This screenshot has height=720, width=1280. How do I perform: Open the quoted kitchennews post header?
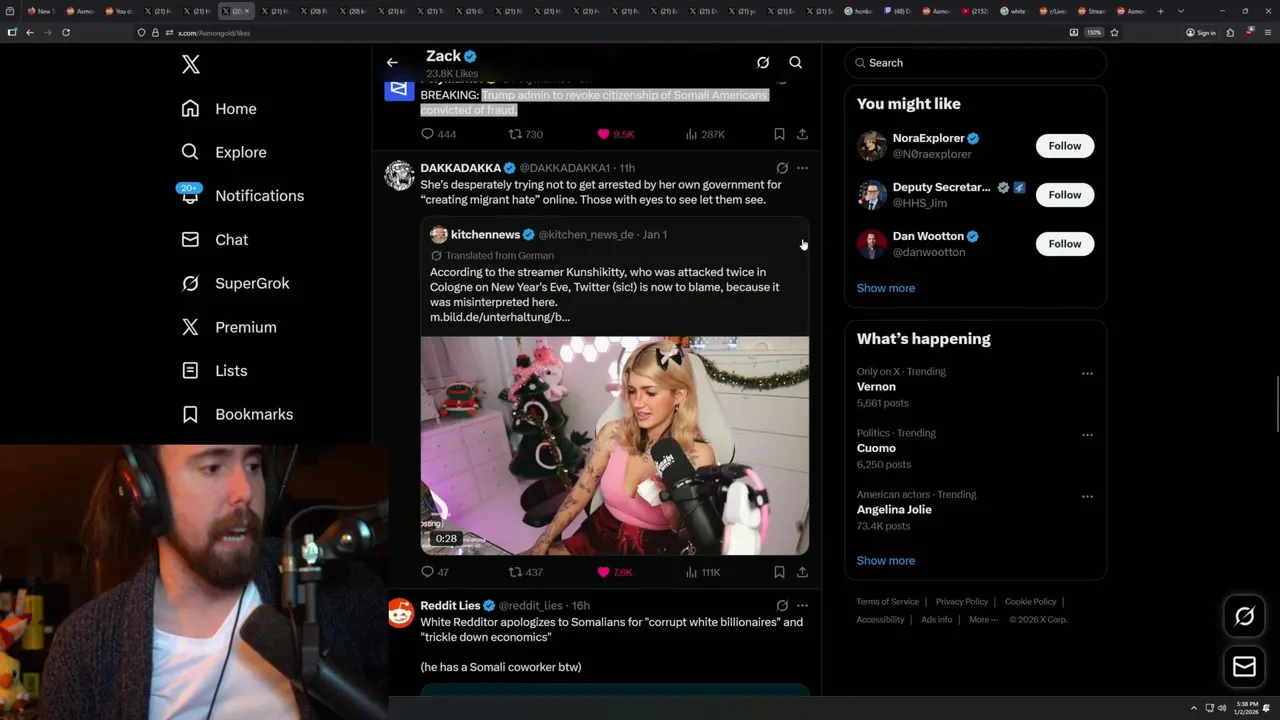[x=548, y=234]
